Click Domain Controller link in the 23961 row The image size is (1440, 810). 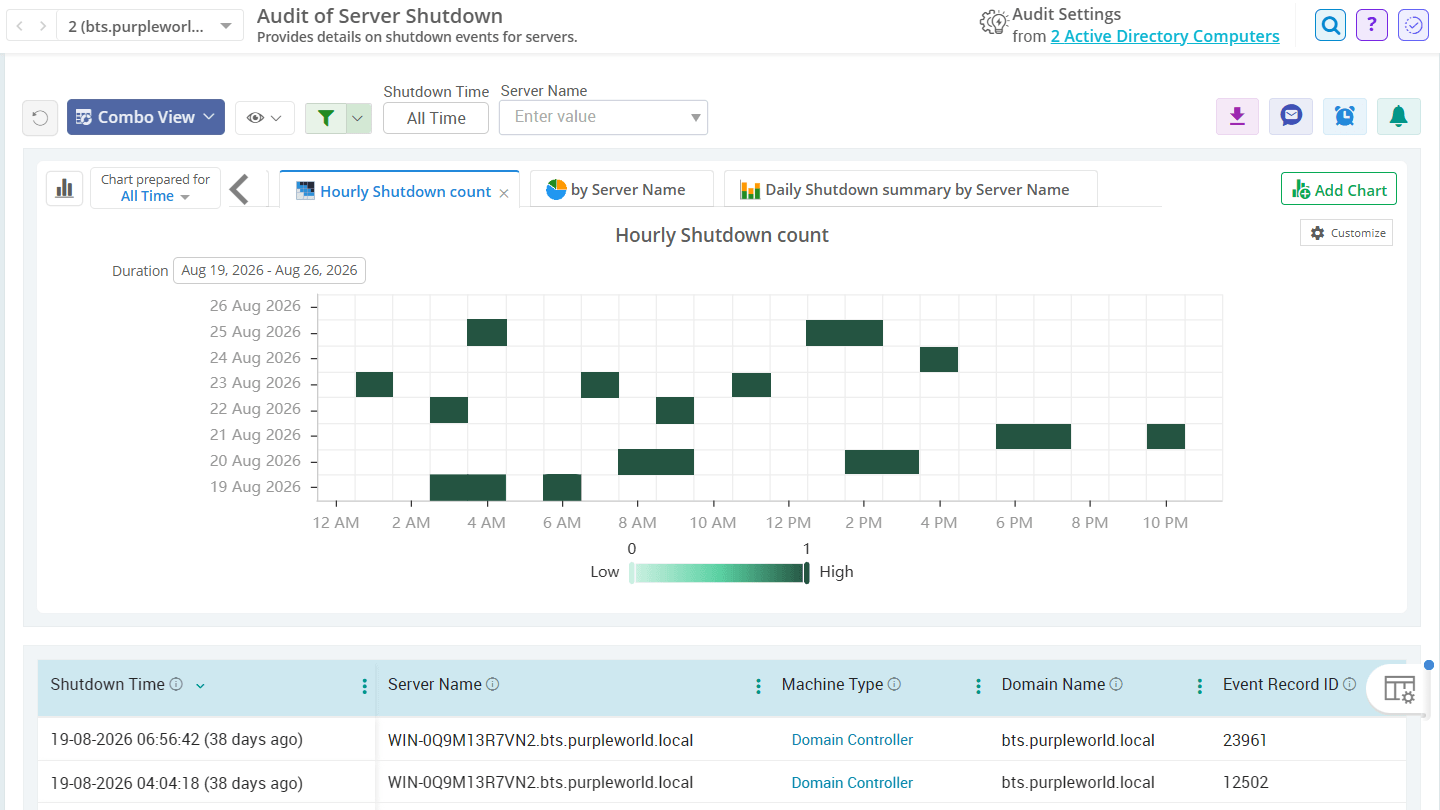pos(852,740)
